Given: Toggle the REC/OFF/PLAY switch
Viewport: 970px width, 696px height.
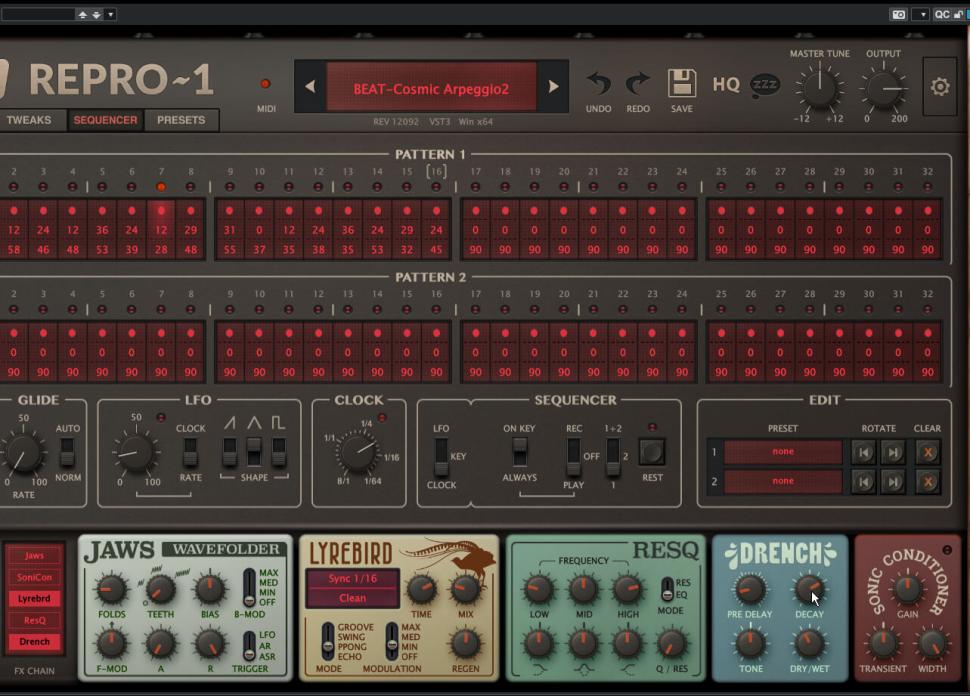Looking at the screenshot, I should pyautogui.click(x=573, y=457).
